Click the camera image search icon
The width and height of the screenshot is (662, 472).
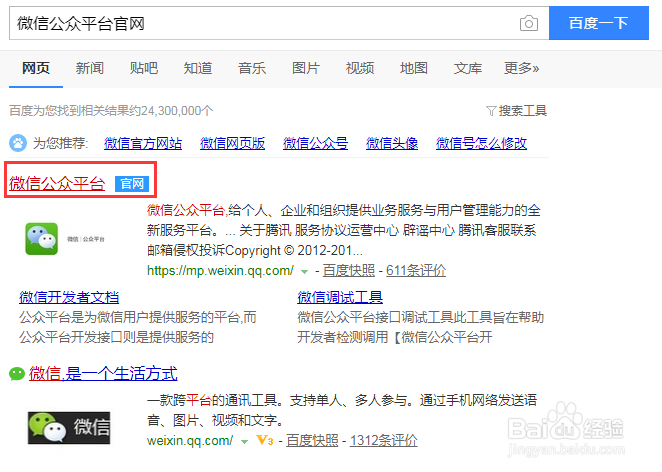point(528,23)
